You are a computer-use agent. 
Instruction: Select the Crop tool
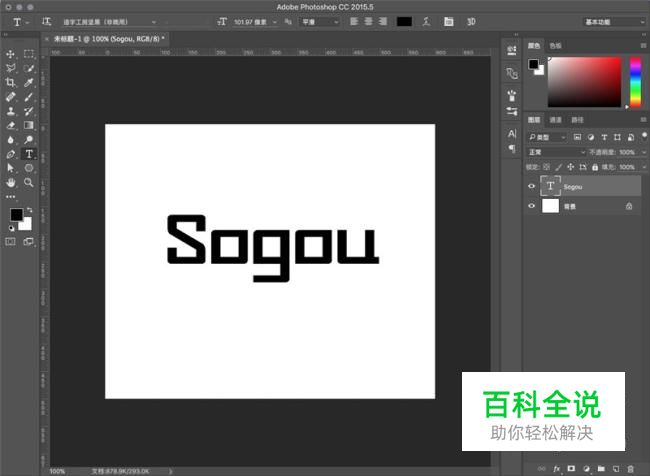pyautogui.click(x=11, y=83)
